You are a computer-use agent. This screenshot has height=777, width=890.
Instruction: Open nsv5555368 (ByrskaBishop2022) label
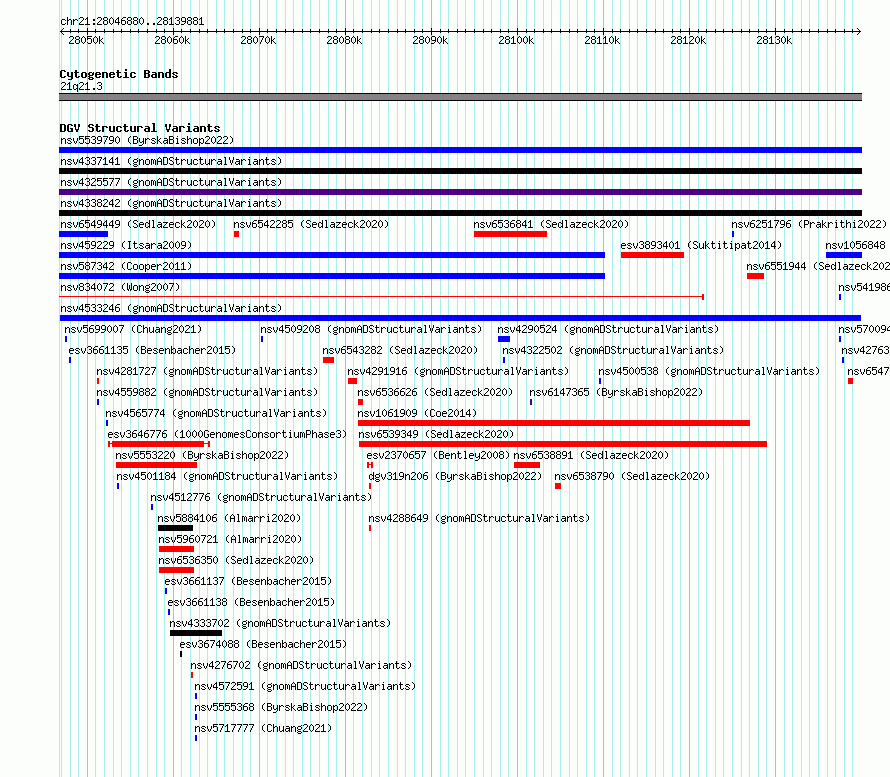[281, 707]
